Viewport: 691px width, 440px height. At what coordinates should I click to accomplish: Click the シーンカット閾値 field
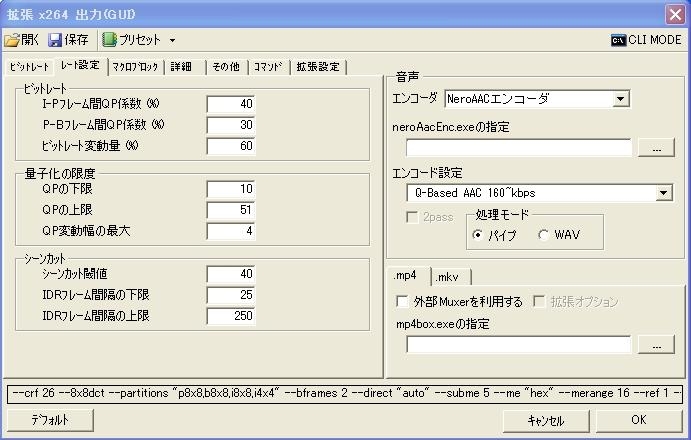pyautogui.click(x=231, y=274)
